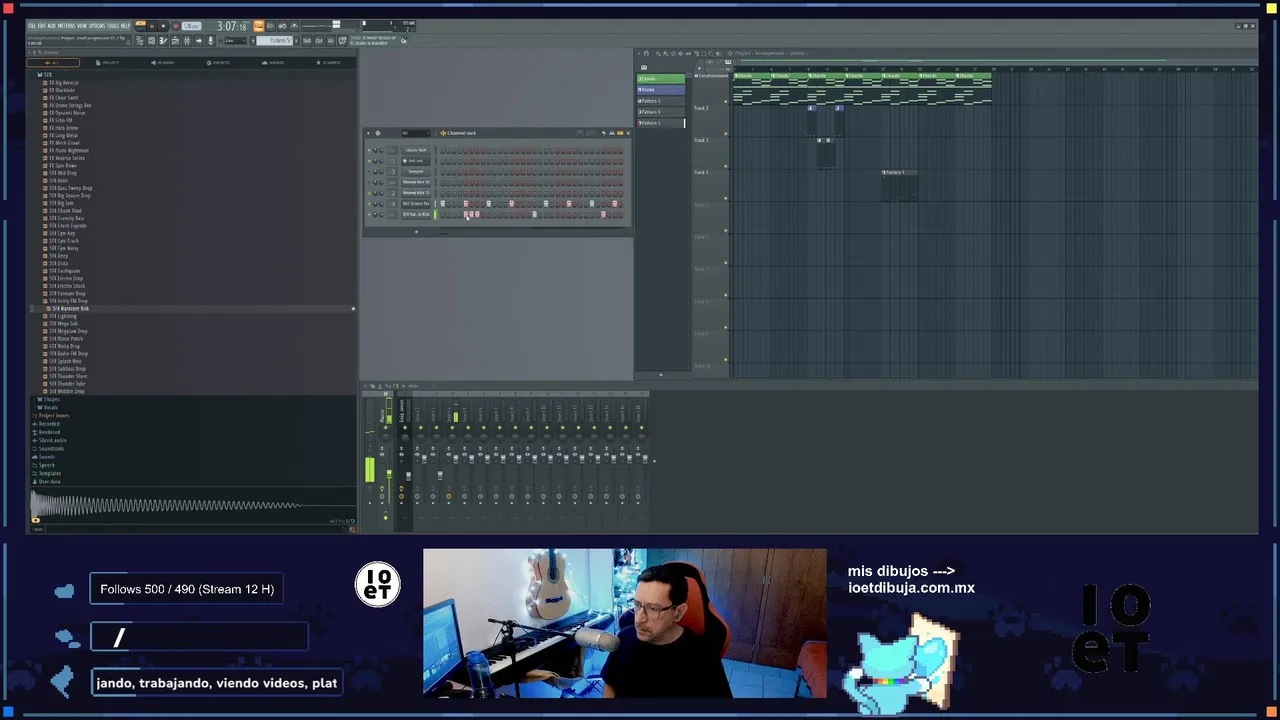Arm the record button in transport
This screenshot has height=720, width=1280.
coord(176,26)
